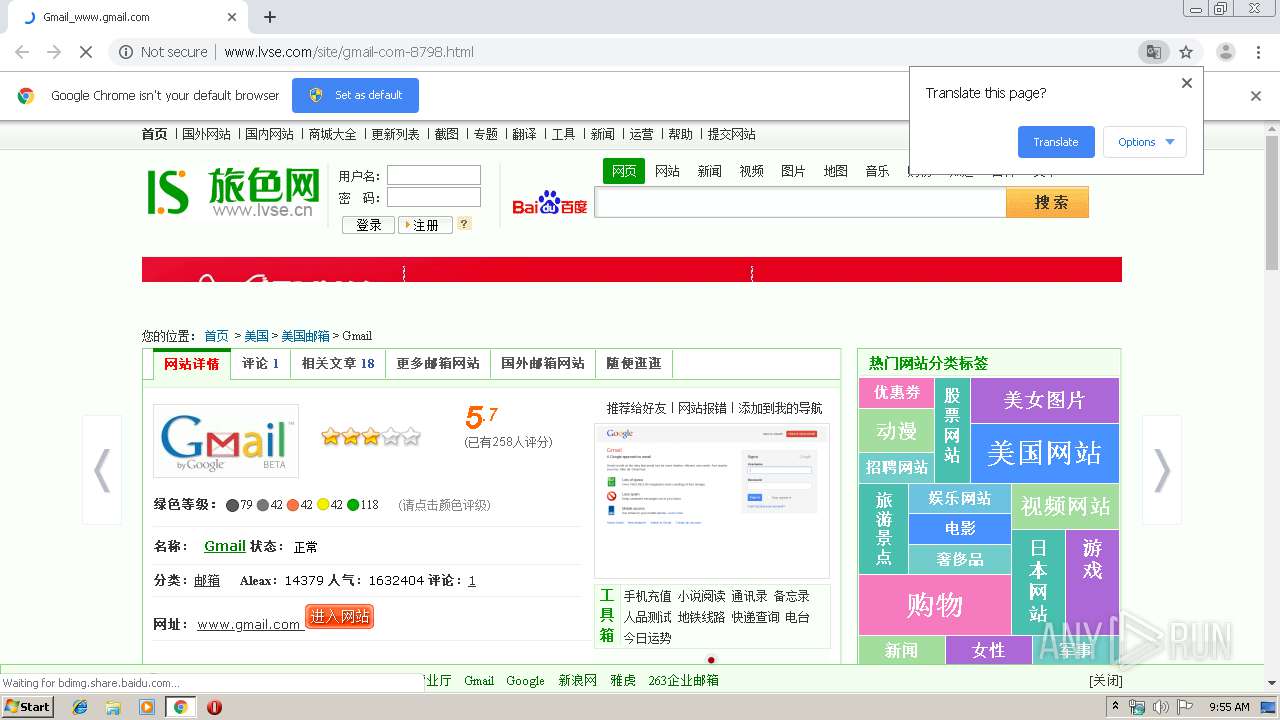Open Chrome three-dot menu

tap(1258, 52)
